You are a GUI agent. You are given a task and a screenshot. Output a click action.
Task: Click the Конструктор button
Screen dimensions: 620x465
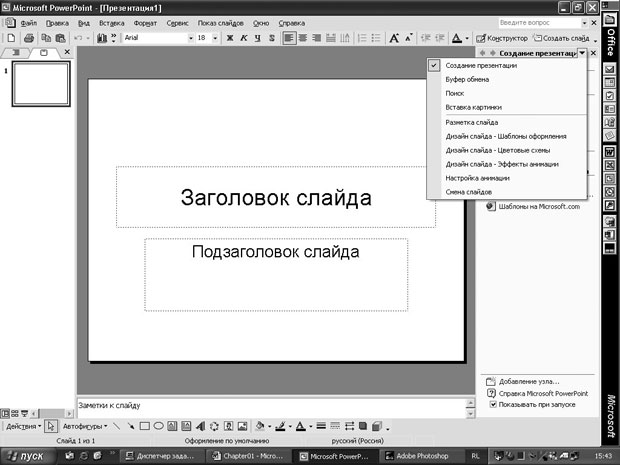pyautogui.click(x=500, y=38)
